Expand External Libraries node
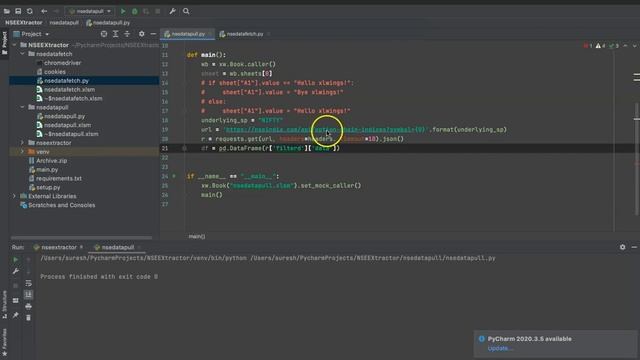The image size is (640, 360). pos(15,196)
